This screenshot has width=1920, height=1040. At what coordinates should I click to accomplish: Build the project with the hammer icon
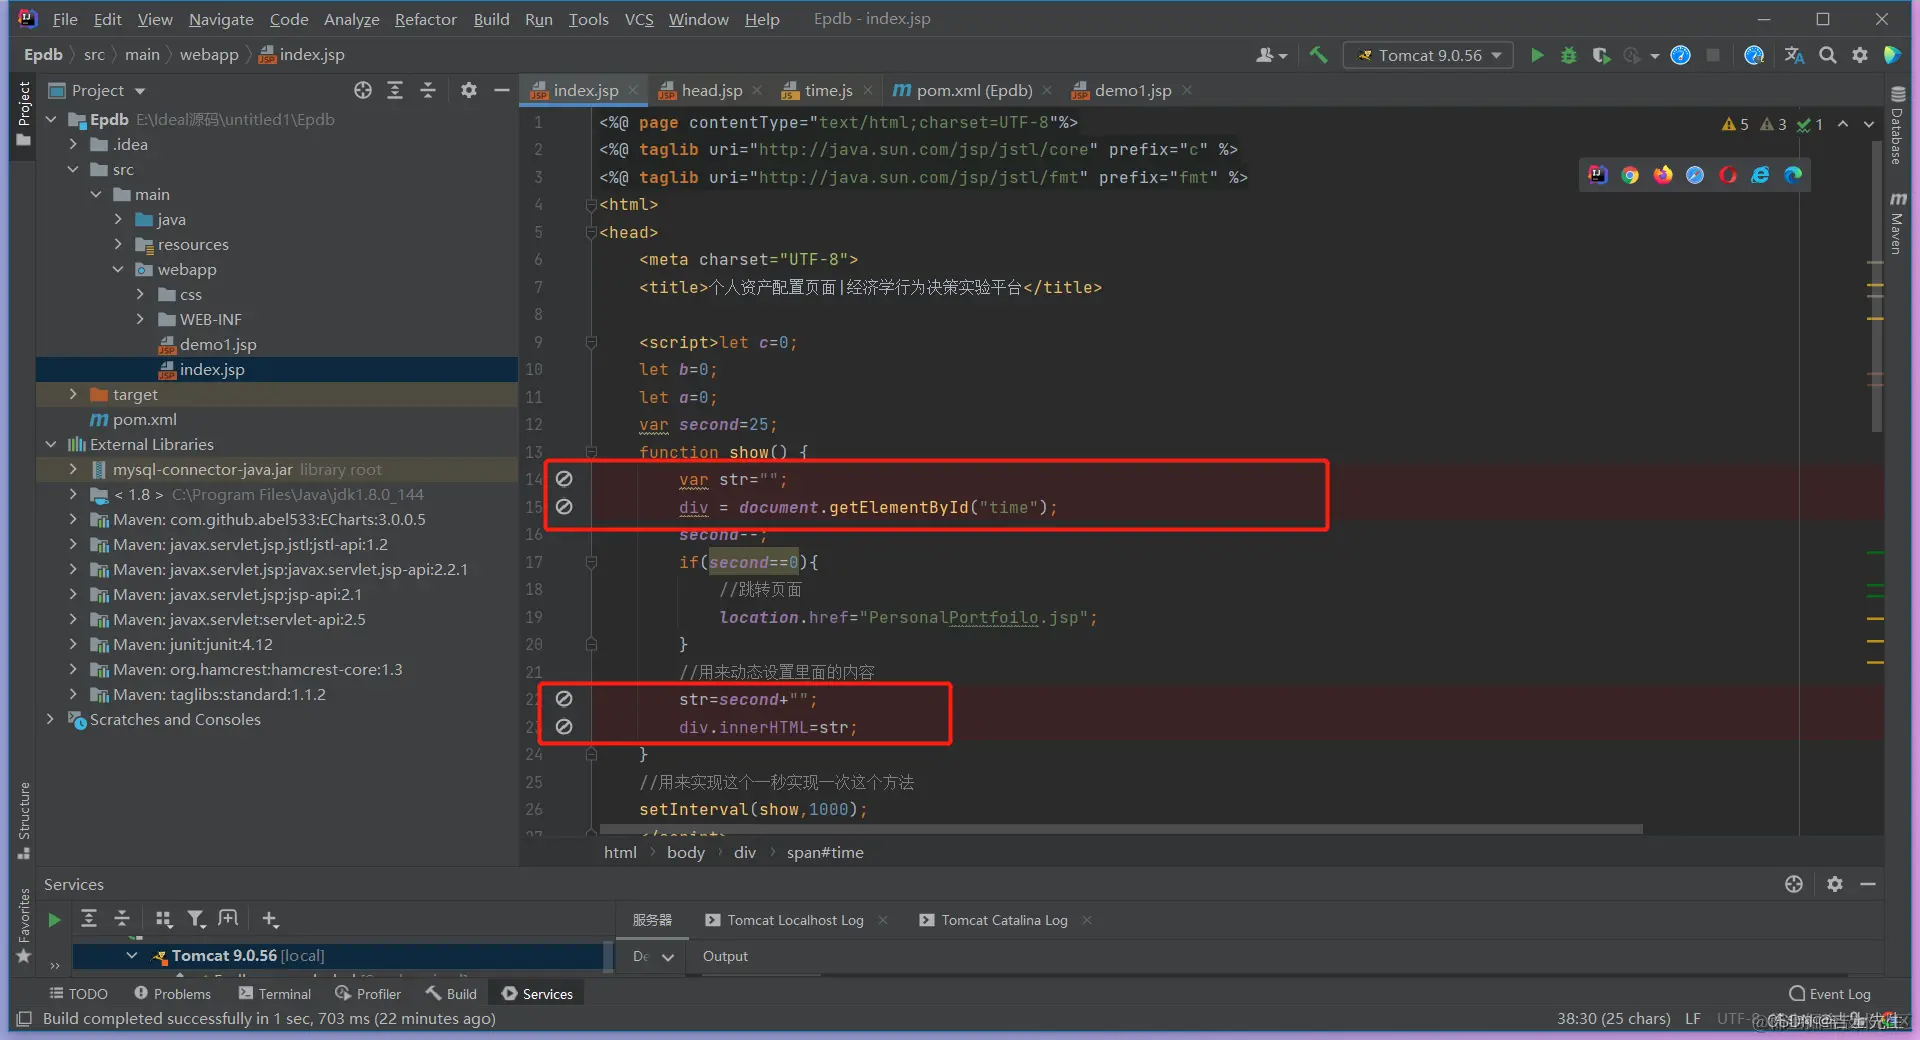point(1319,55)
